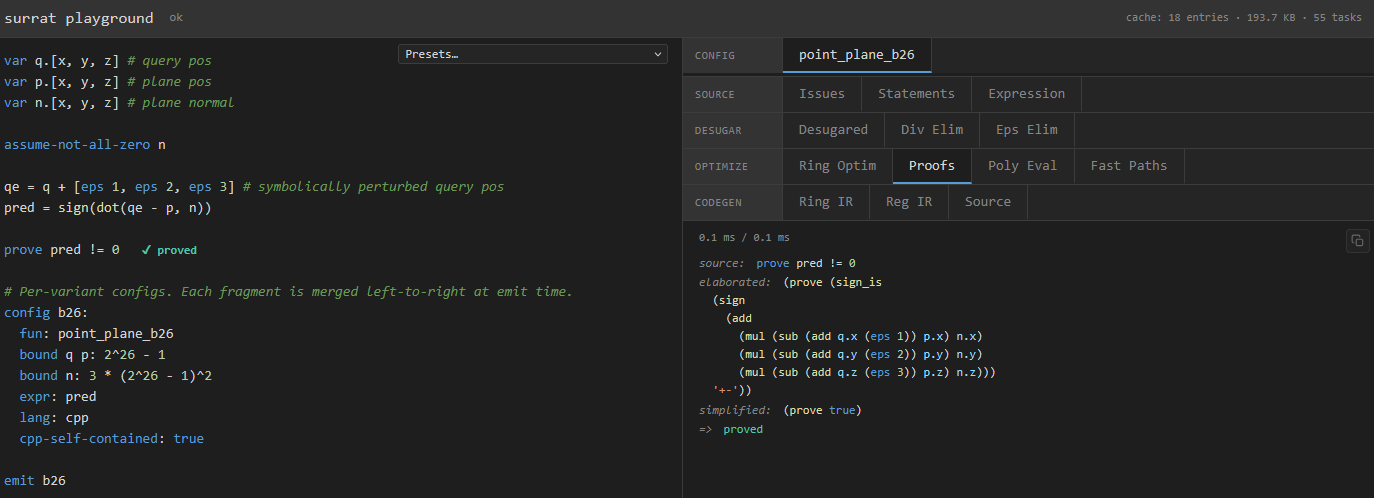This screenshot has height=498, width=1374.
Task: Open the Div Elim tab
Action: tap(932, 130)
